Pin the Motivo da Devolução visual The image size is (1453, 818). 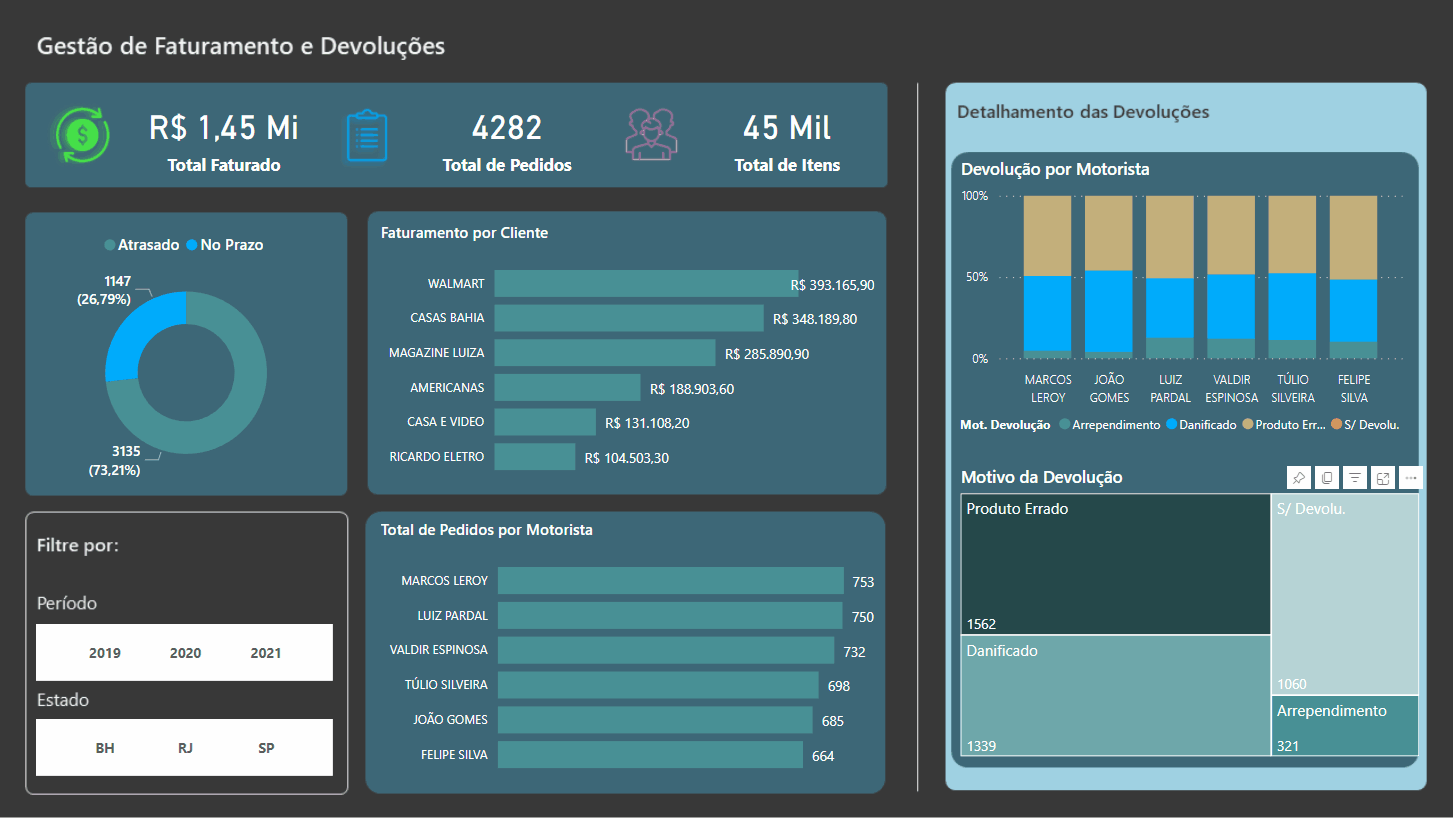[x=1298, y=478]
